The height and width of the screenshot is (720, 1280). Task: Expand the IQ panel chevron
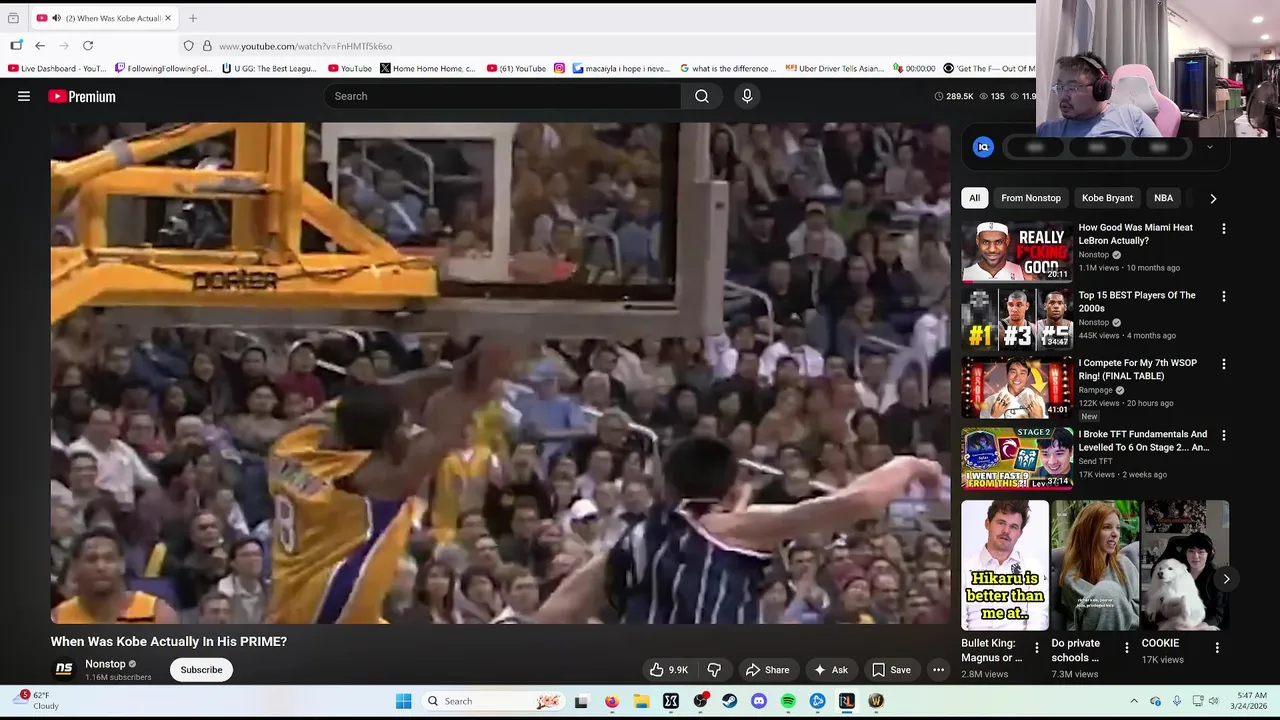click(1209, 147)
